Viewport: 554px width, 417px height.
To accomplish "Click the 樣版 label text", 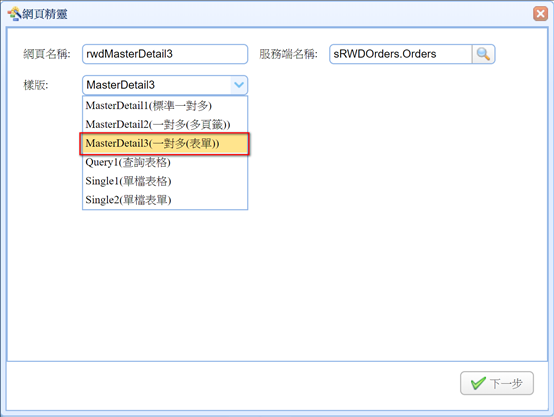I will tap(36, 85).
